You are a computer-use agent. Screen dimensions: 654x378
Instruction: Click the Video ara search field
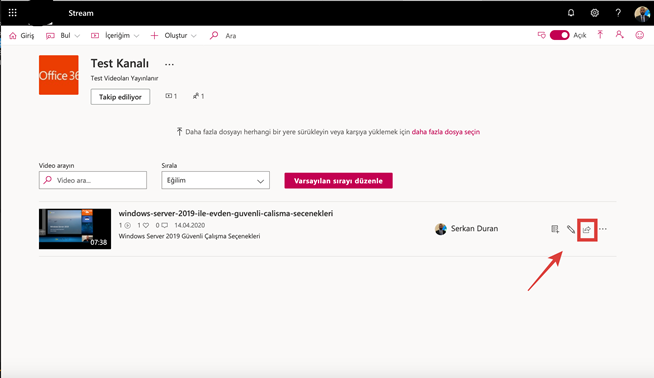[x=93, y=180]
